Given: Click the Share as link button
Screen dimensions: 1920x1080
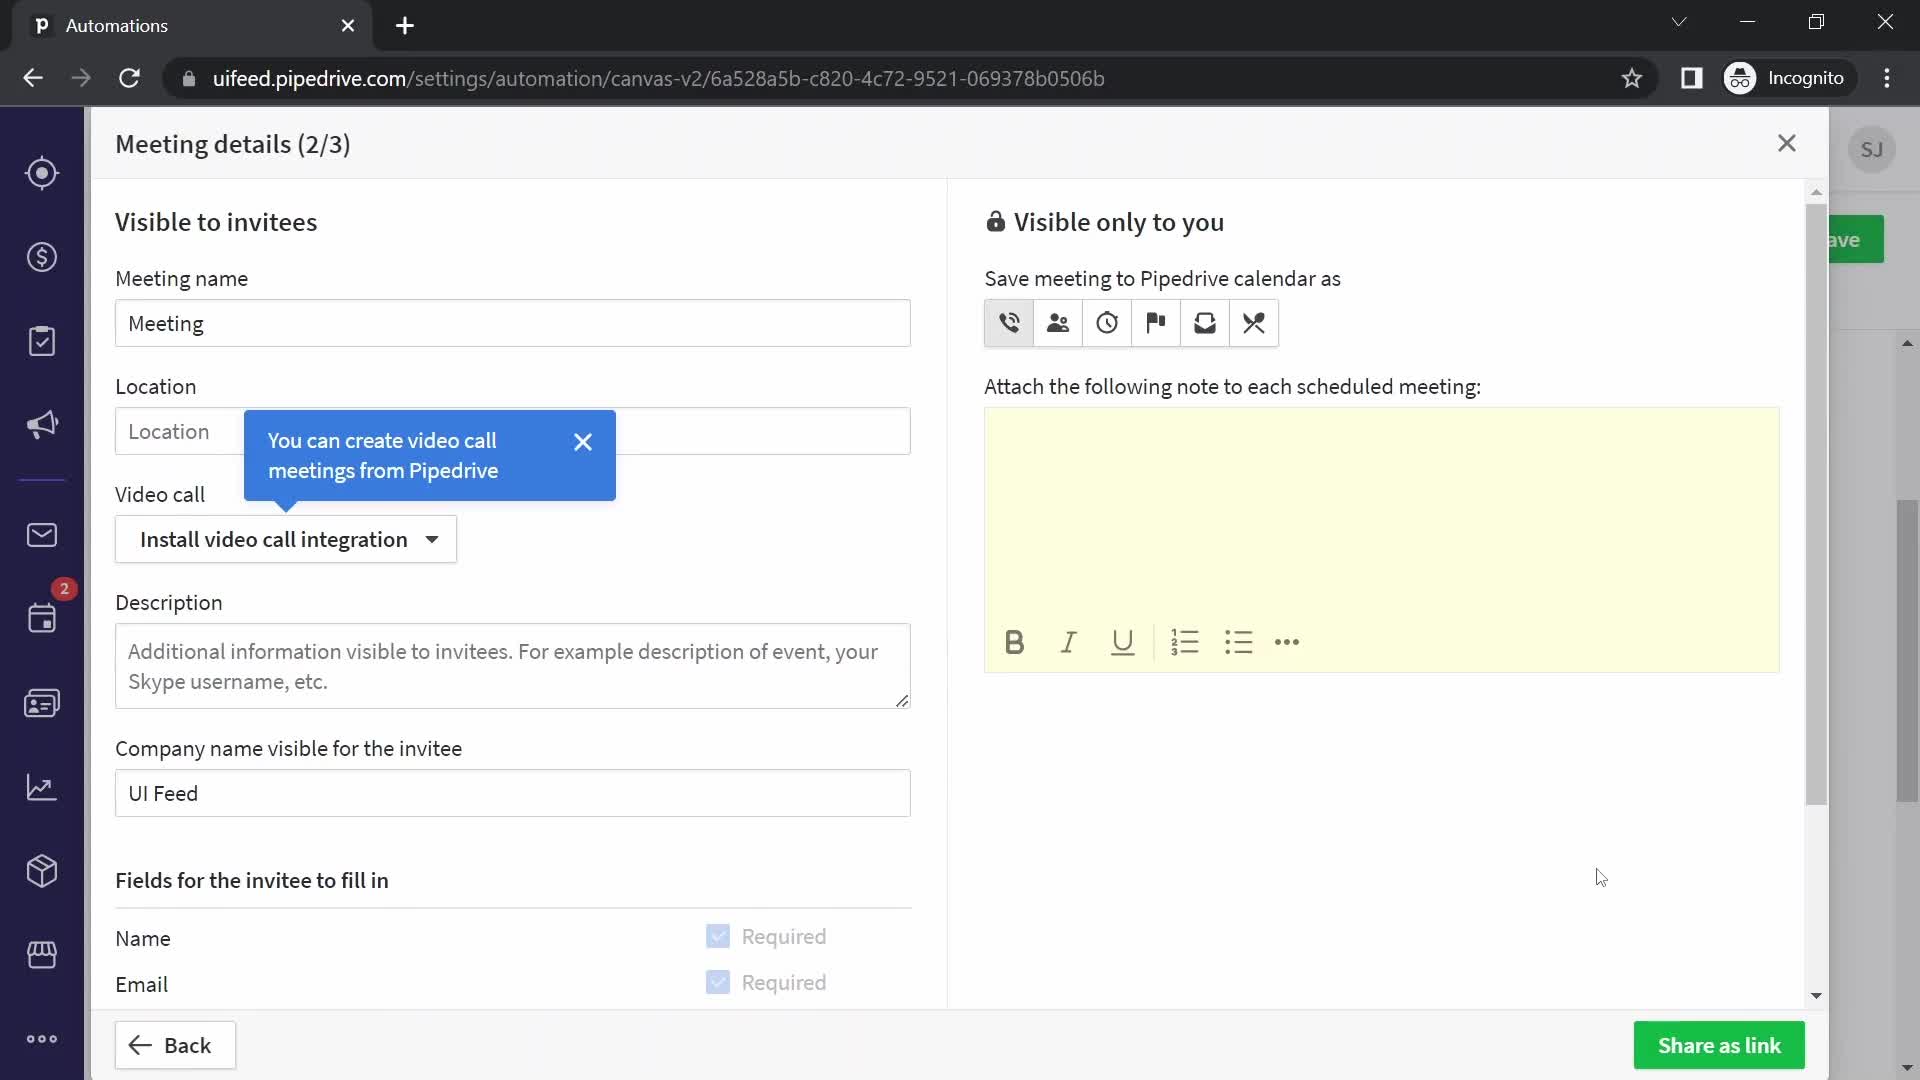Looking at the screenshot, I should (1720, 1046).
